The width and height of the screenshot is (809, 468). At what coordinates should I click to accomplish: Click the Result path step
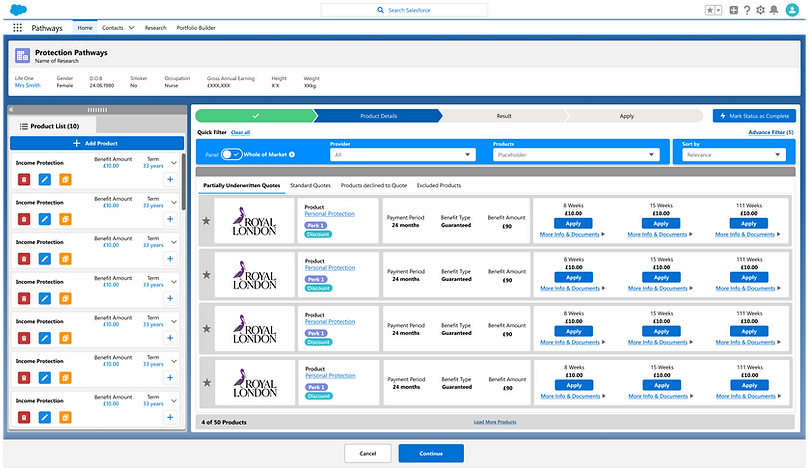tap(504, 116)
